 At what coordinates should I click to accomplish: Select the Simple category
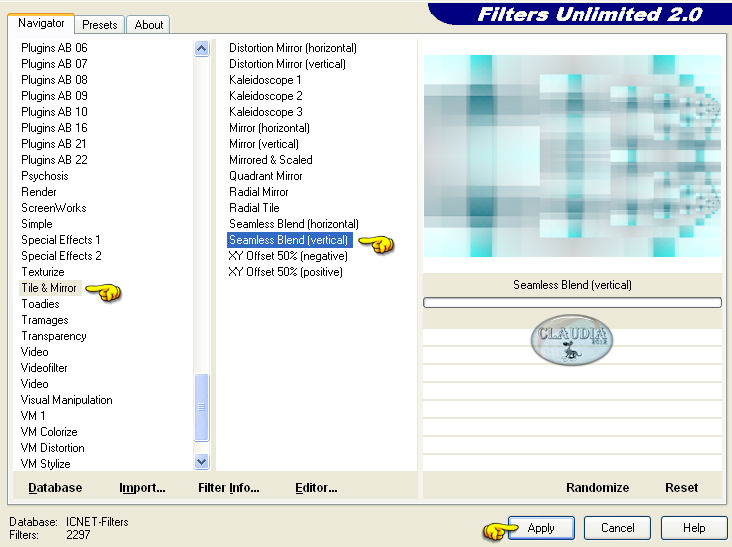coord(36,224)
